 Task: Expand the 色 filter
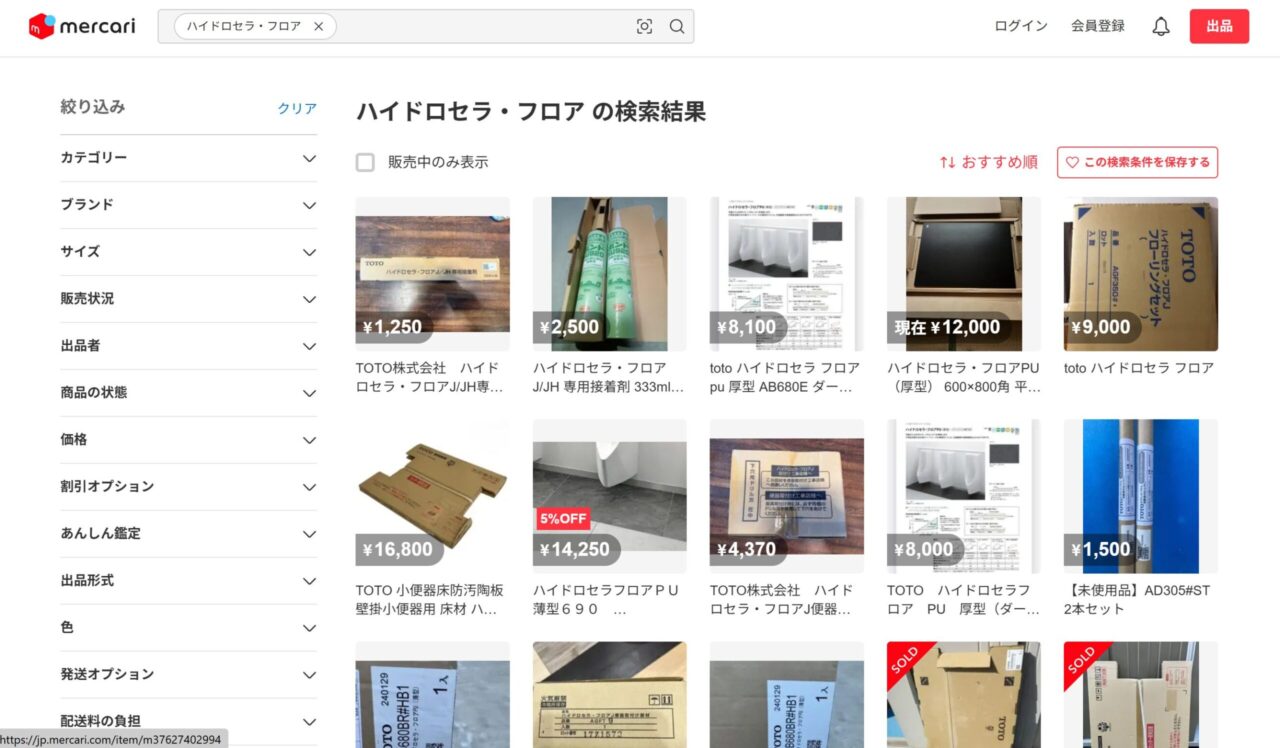pyautogui.click(x=188, y=628)
